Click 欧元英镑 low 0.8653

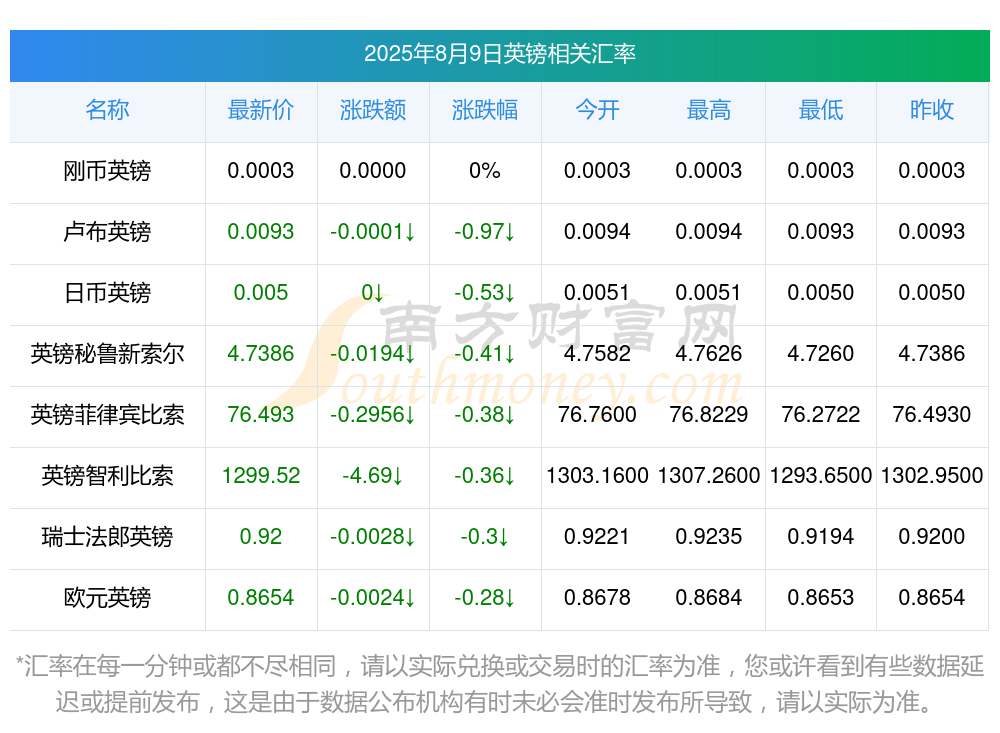pyautogui.click(x=821, y=598)
